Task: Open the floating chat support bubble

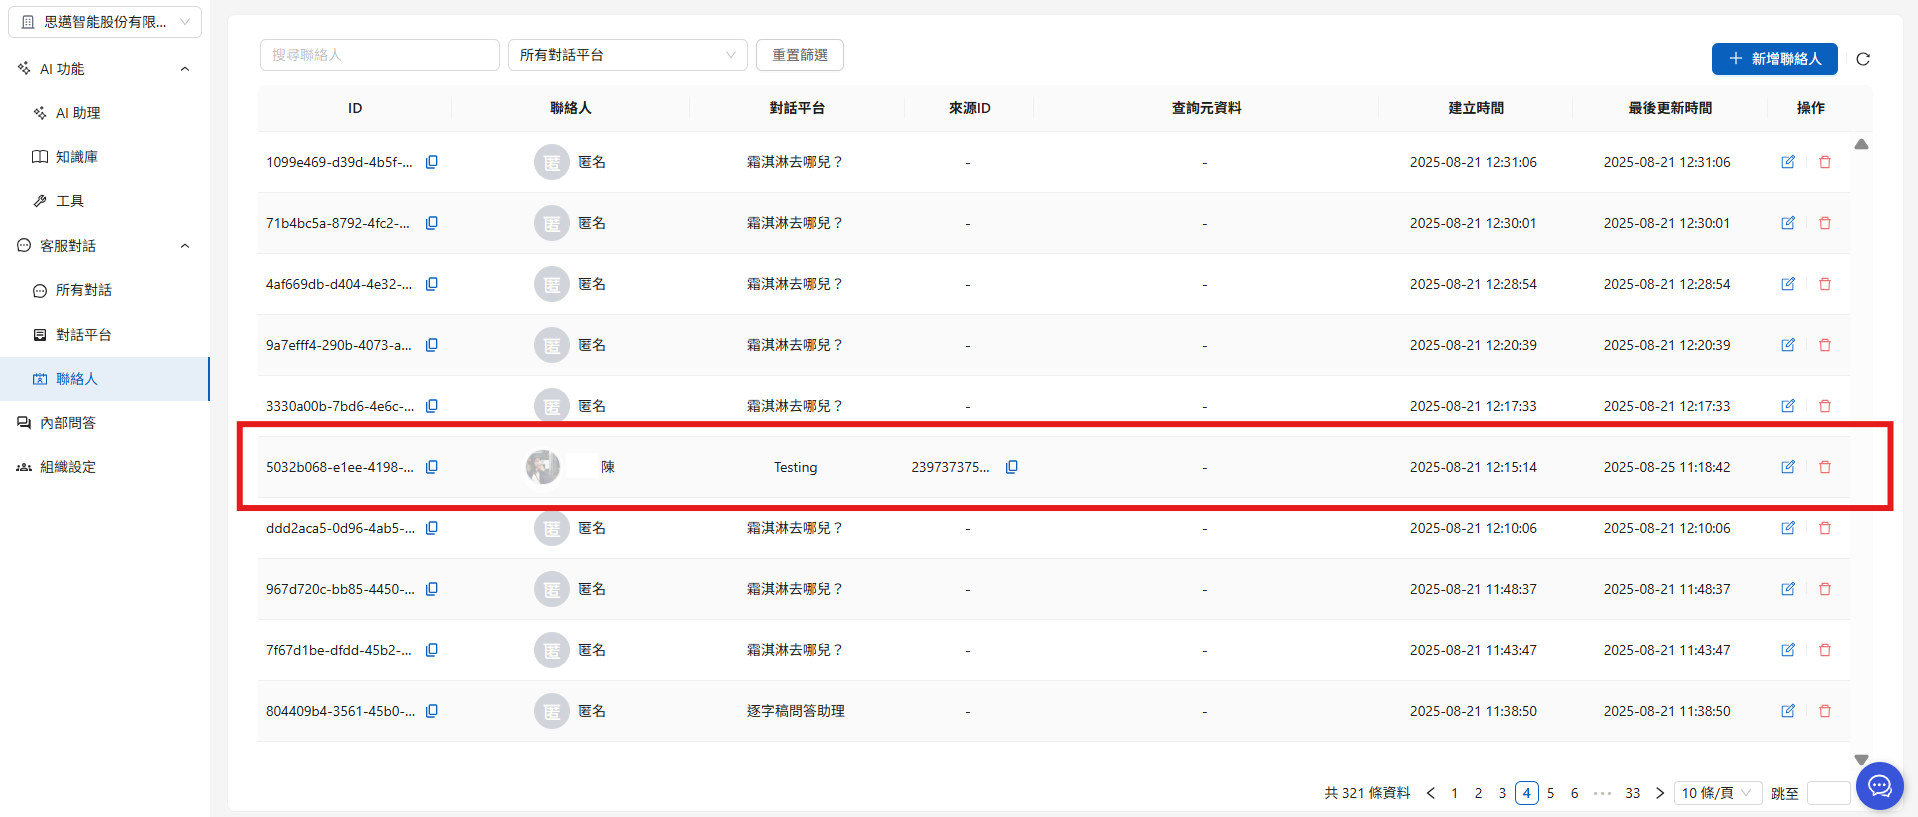Action: pyautogui.click(x=1879, y=786)
